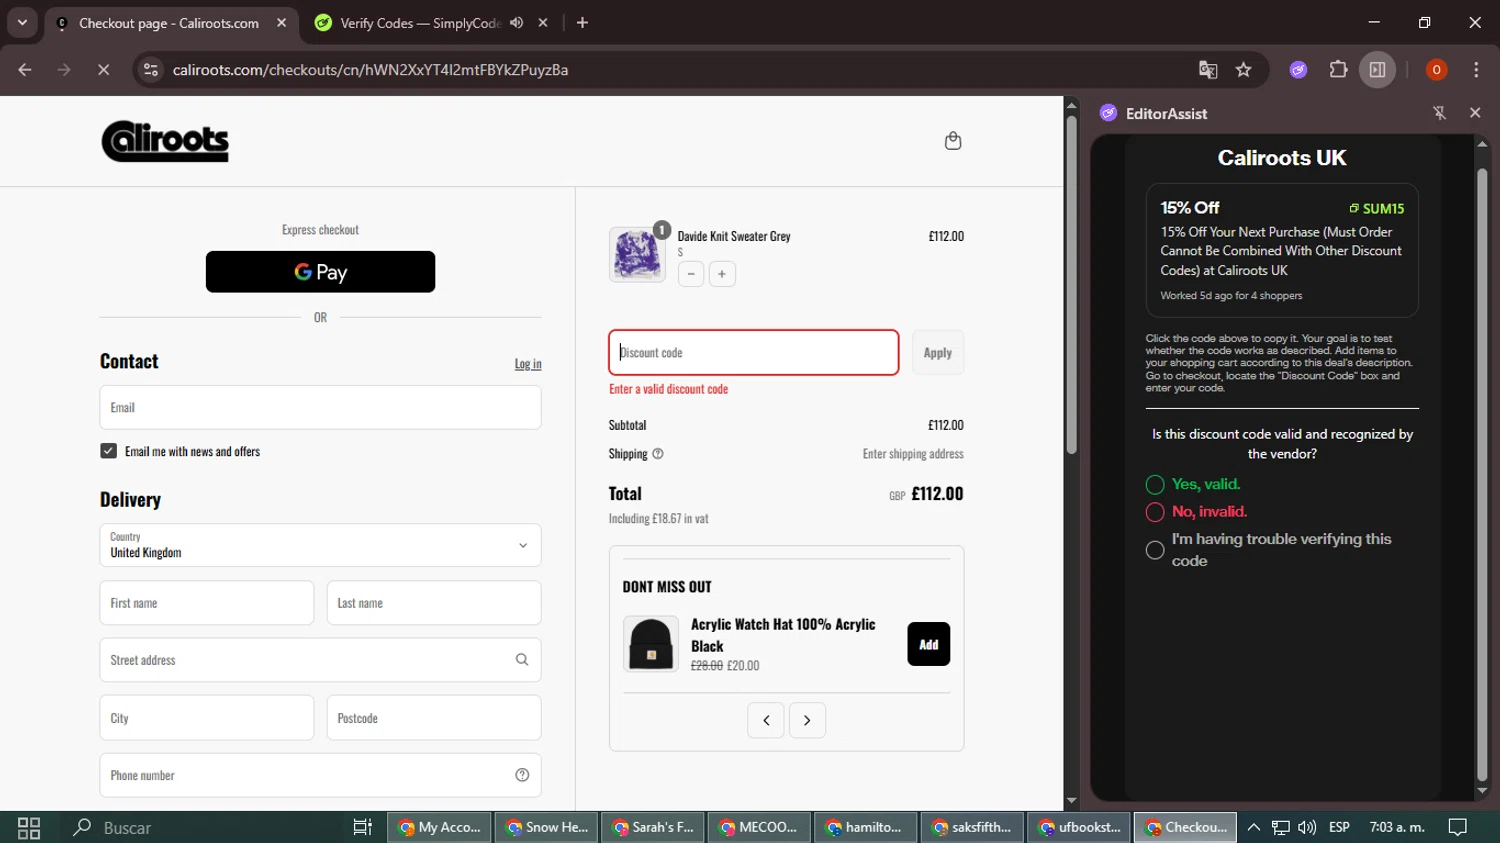1500x843 pixels.
Task: Switch to saksfifth taskbar window
Action: [970, 827]
